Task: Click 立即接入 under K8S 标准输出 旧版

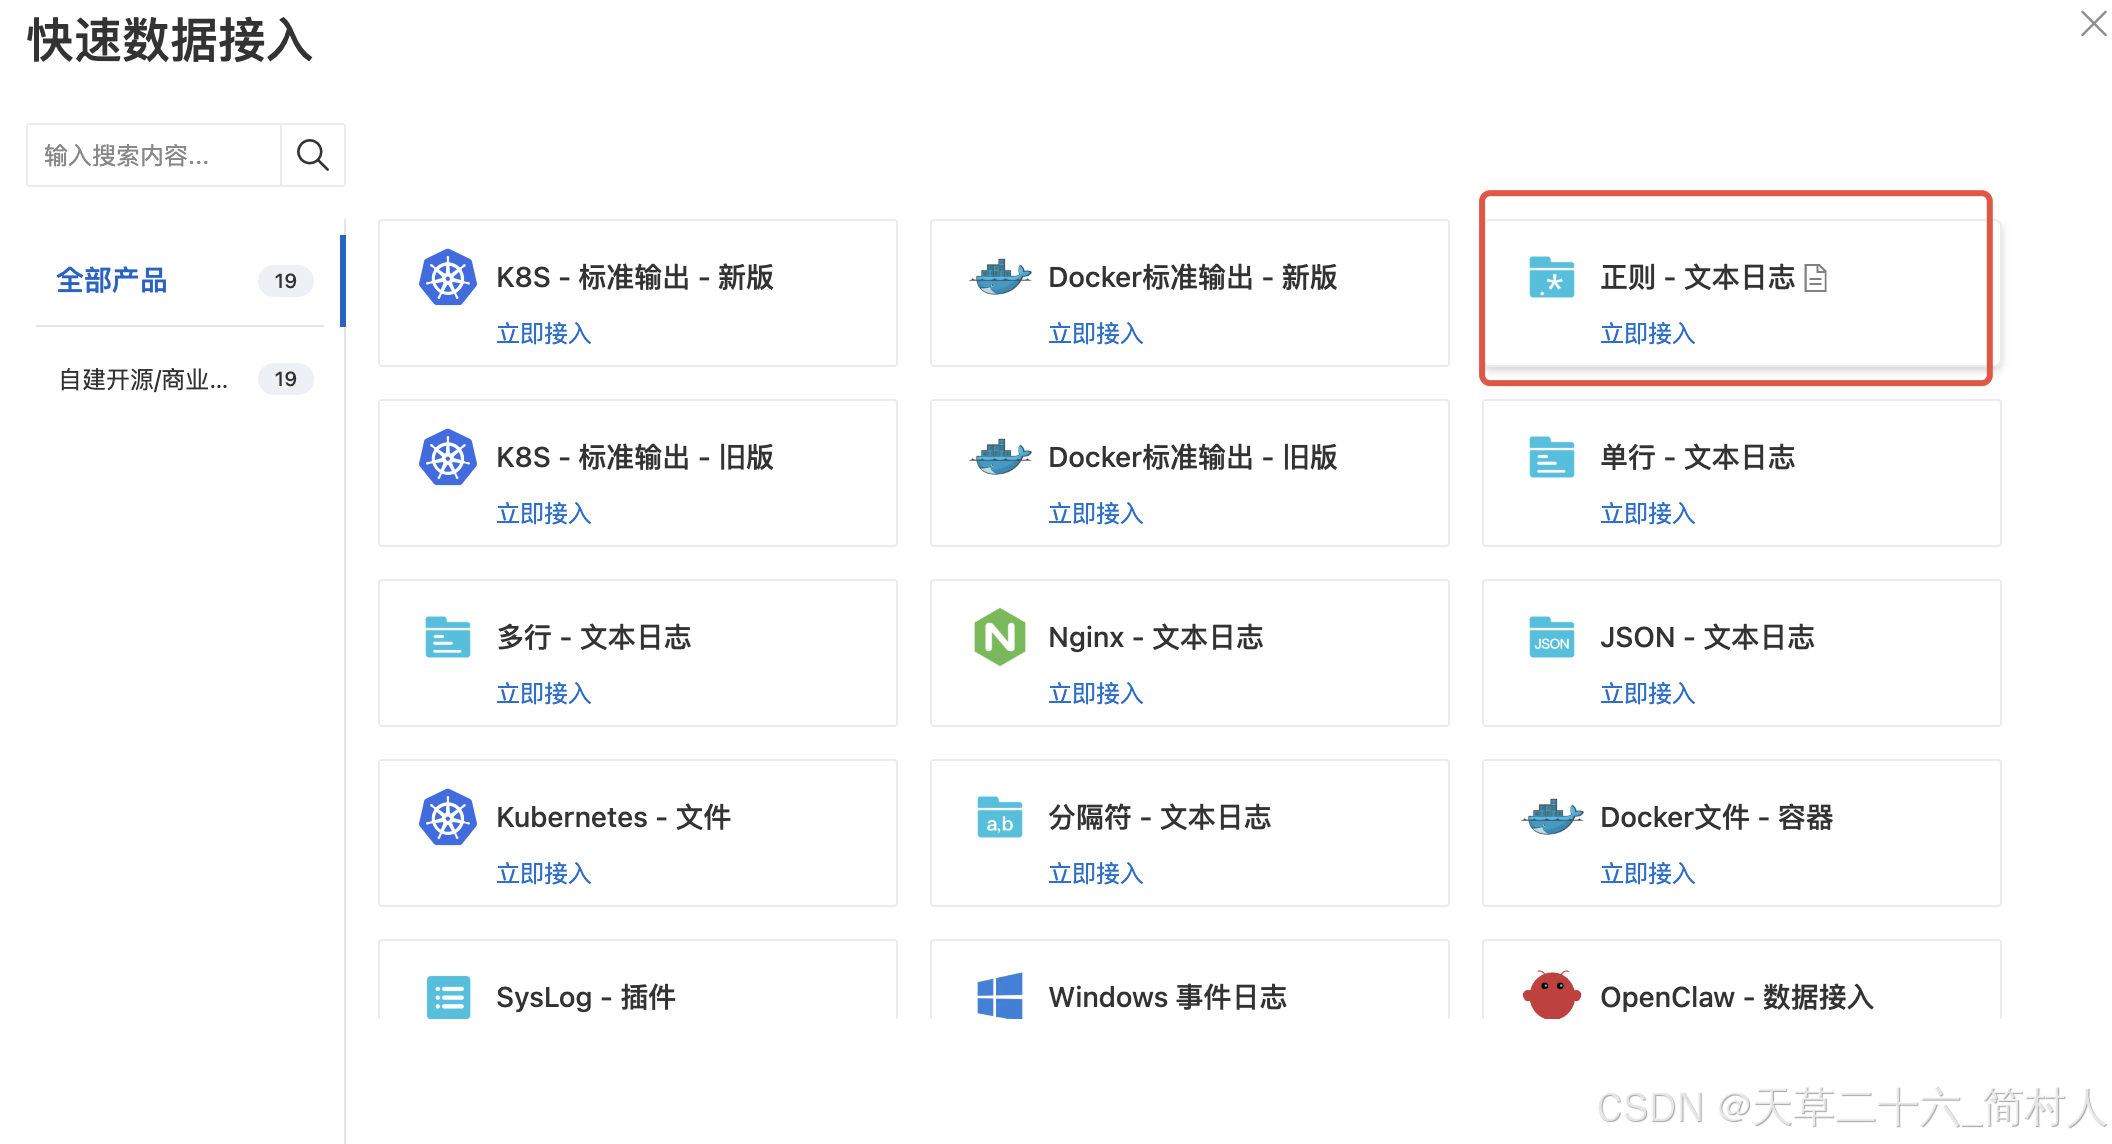Action: click(x=543, y=513)
